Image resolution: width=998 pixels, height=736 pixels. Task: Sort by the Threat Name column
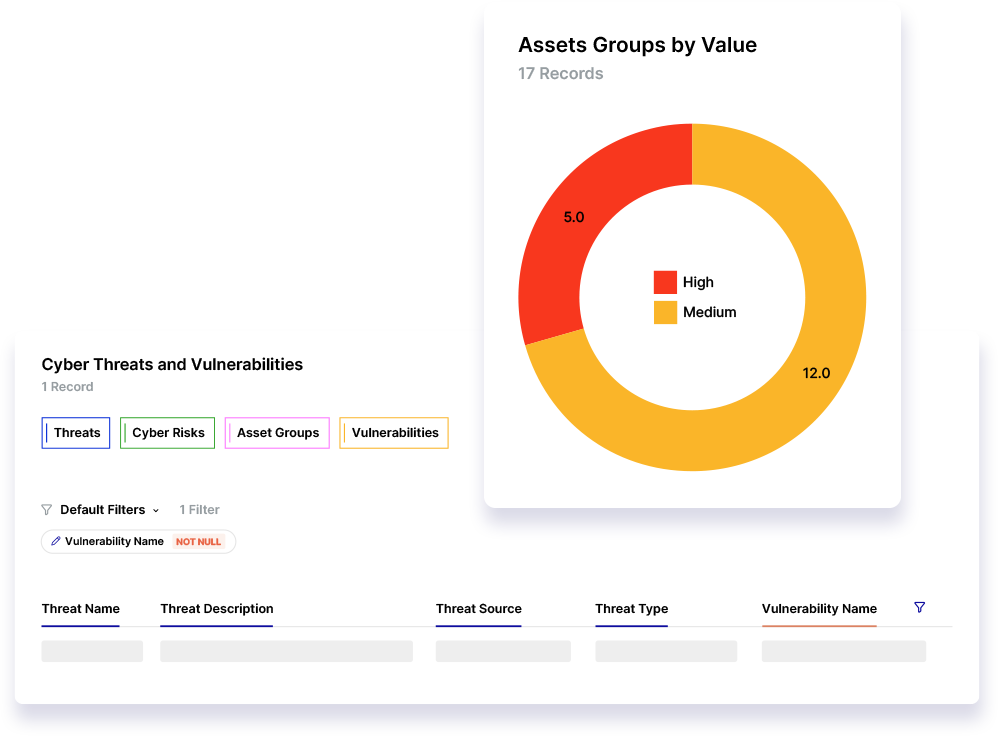click(x=80, y=608)
